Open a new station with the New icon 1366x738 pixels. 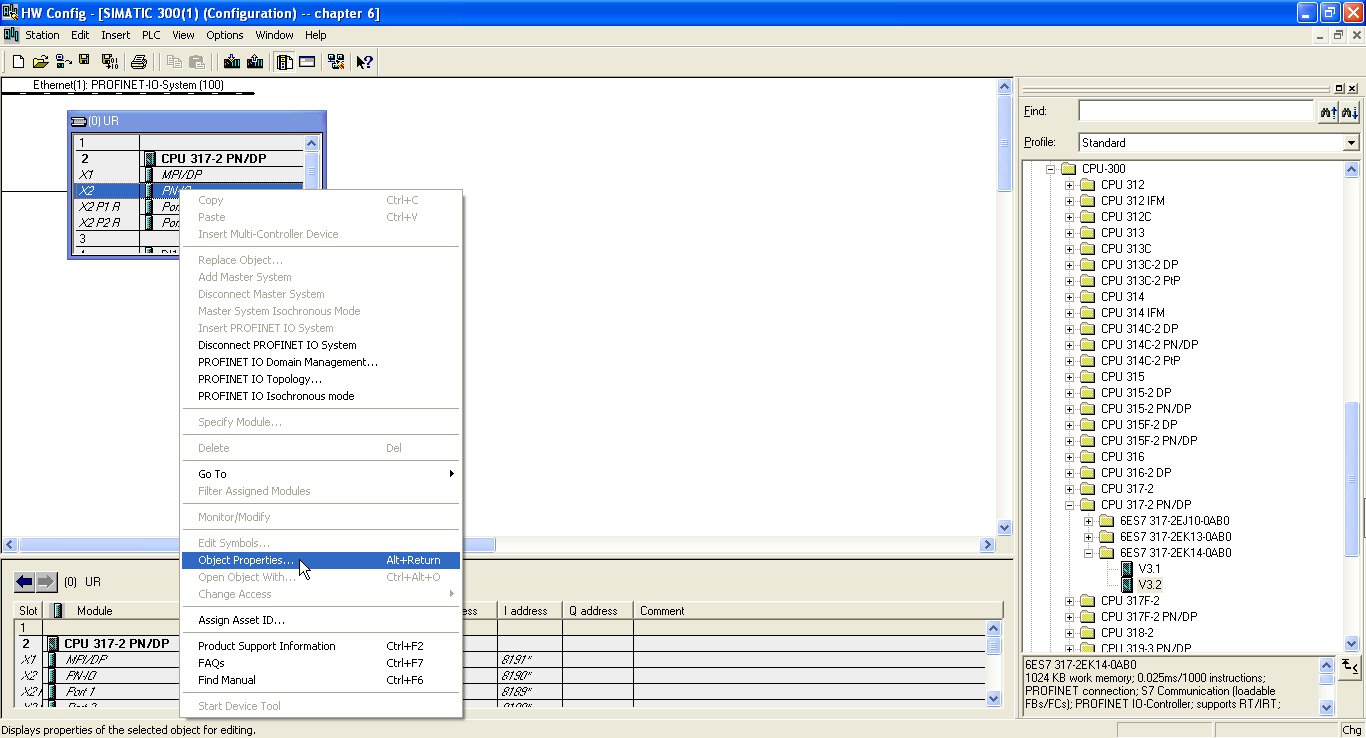17,61
